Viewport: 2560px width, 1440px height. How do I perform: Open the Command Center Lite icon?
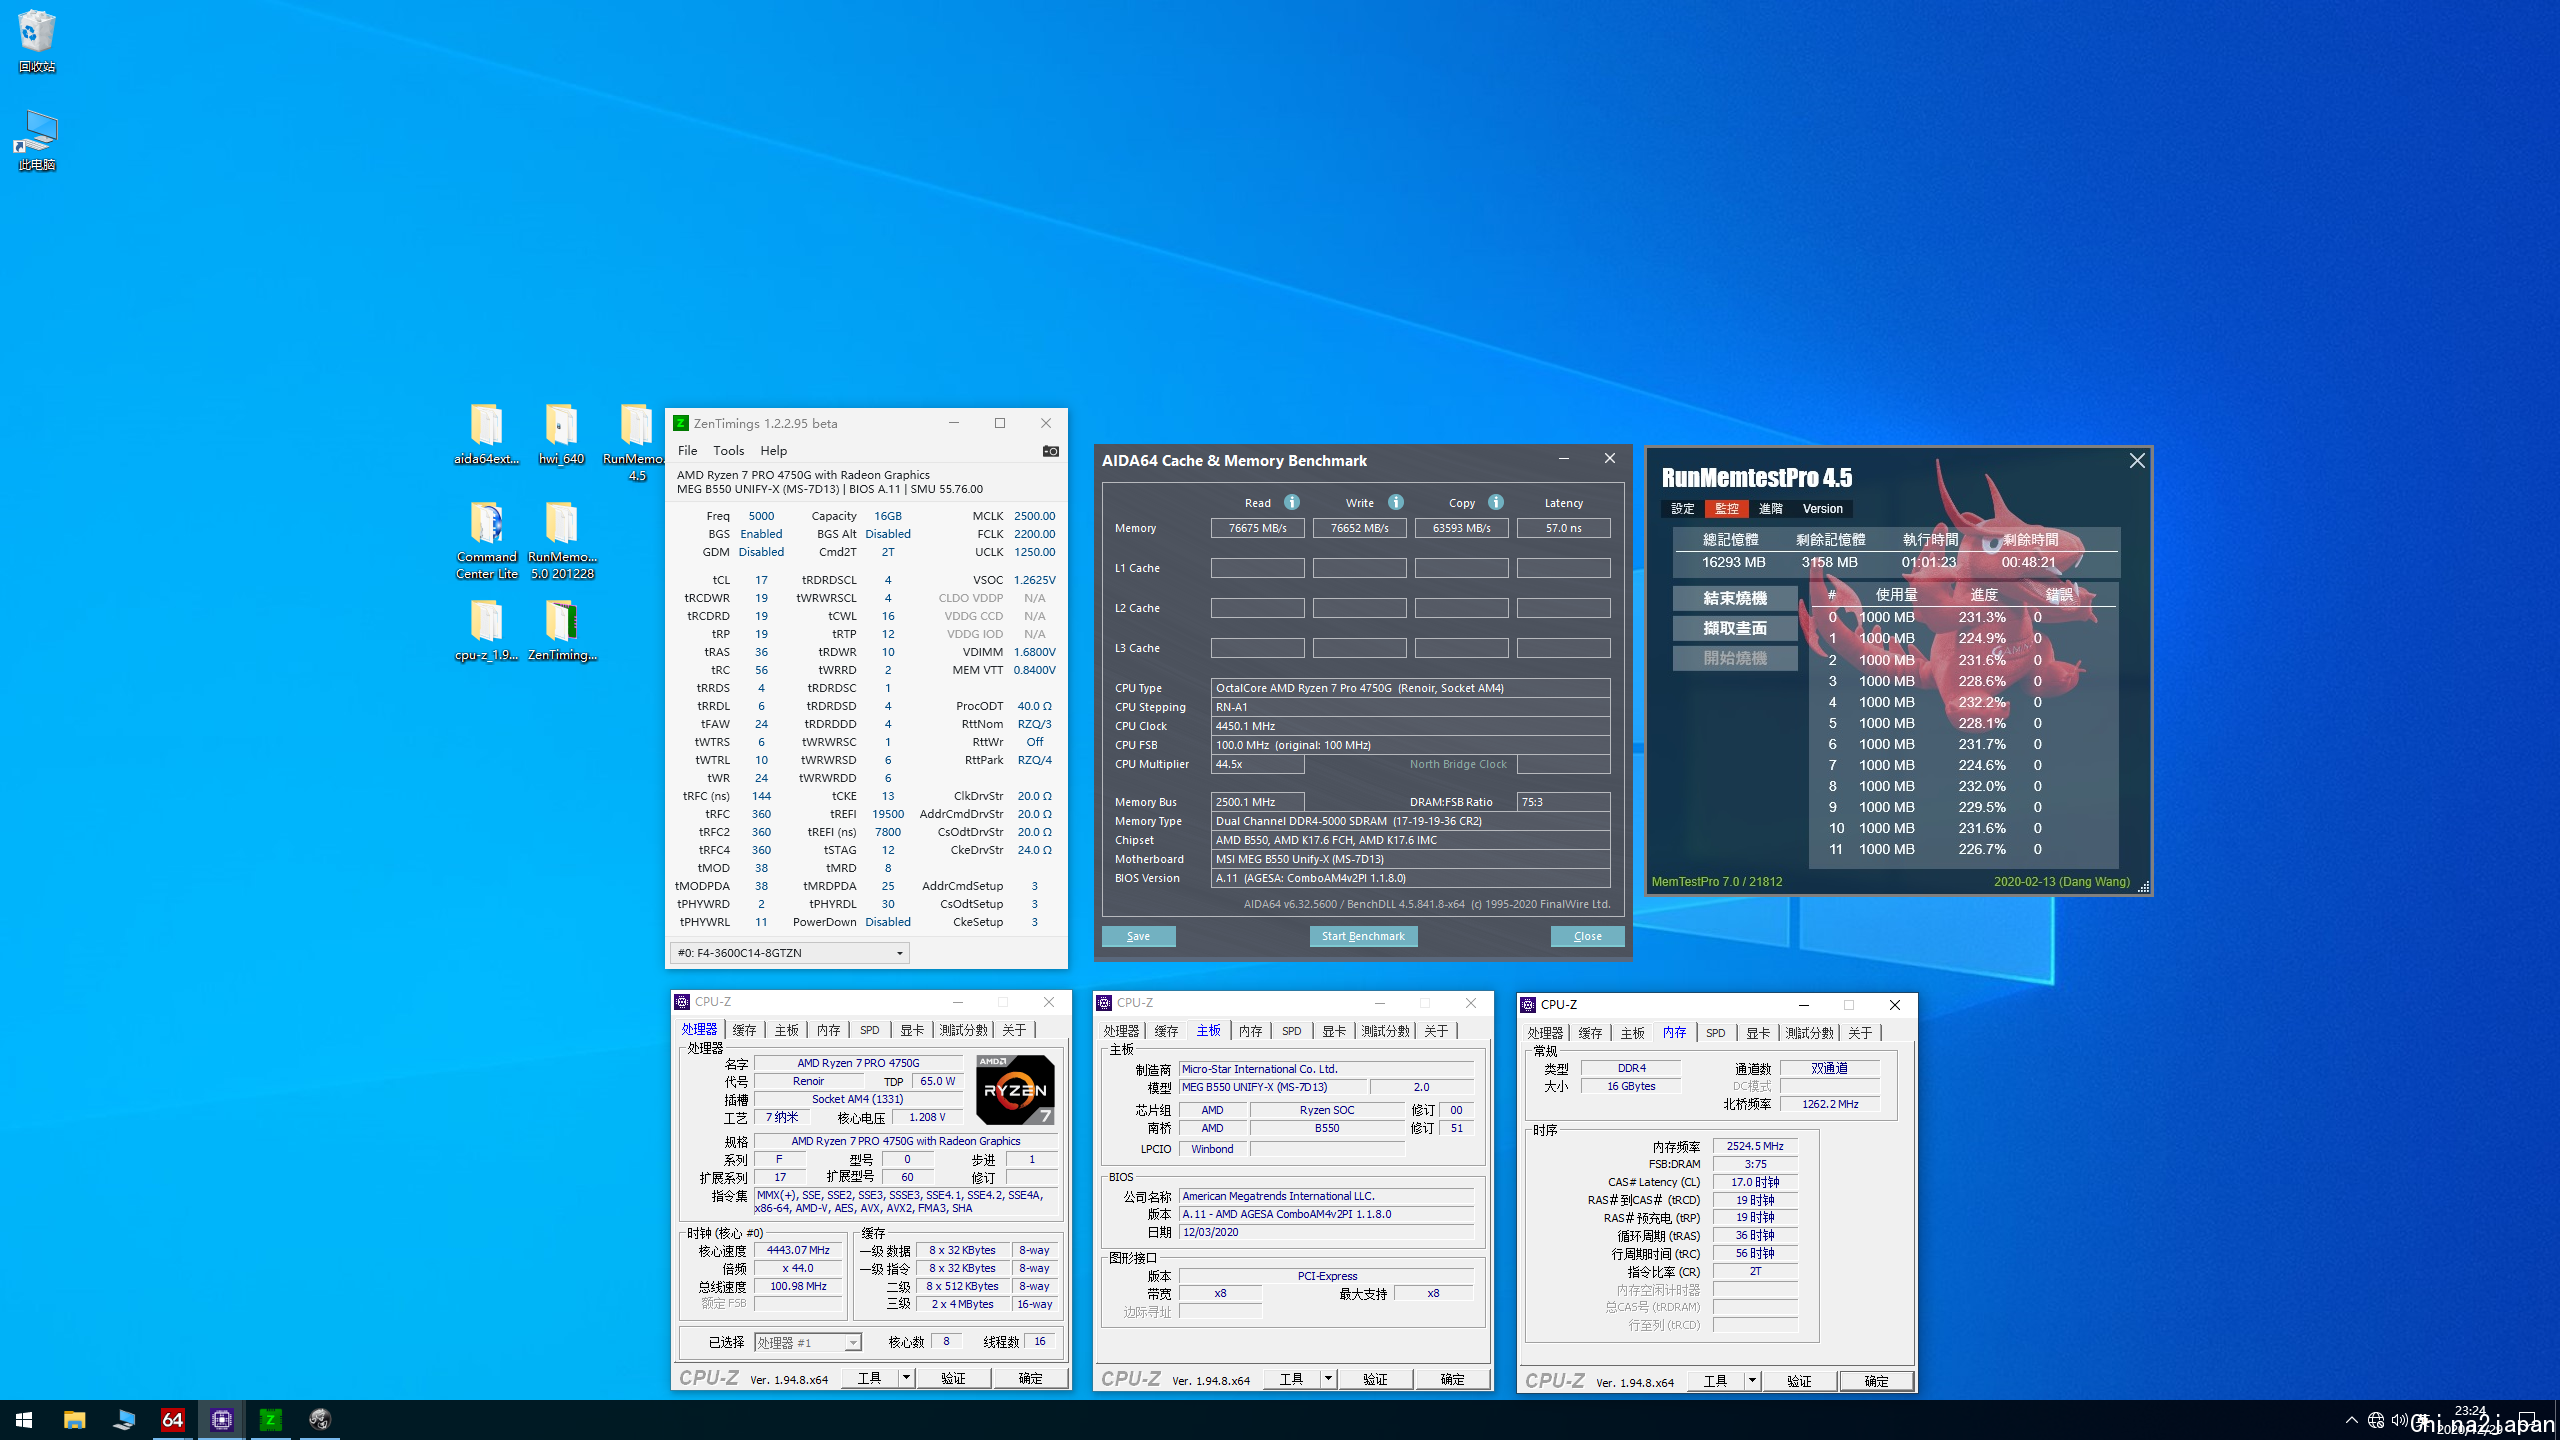click(486, 540)
